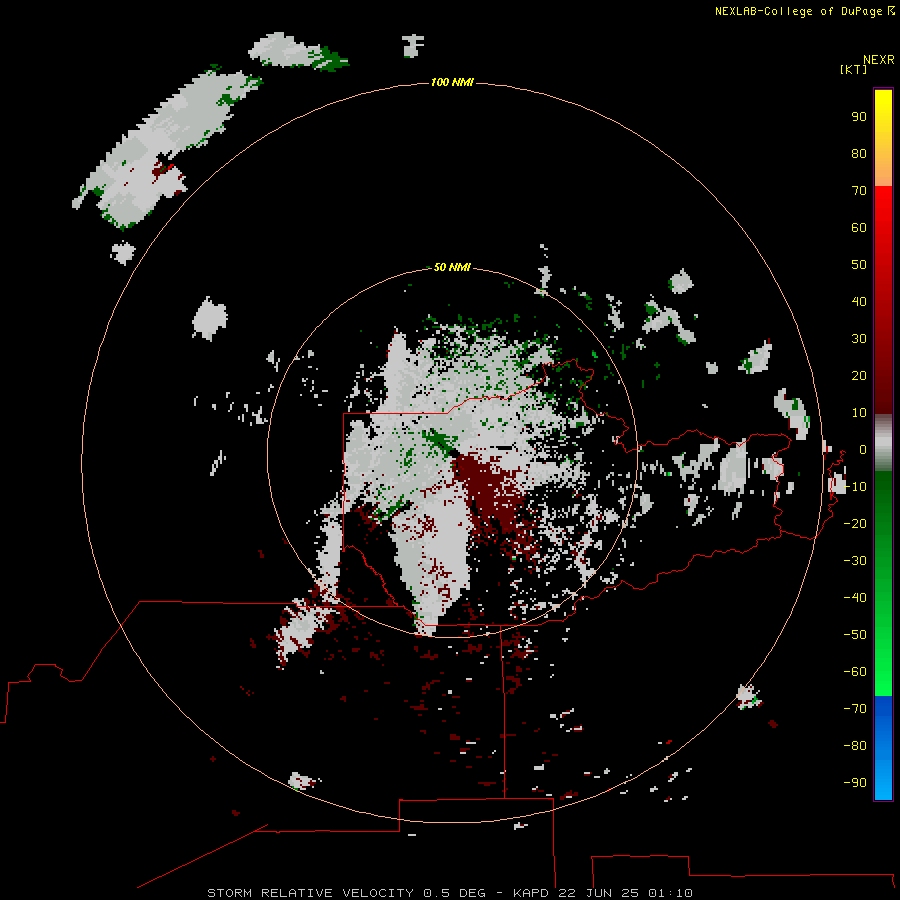Image resolution: width=900 pixels, height=900 pixels.
Task: Click the 20 value on the velocity scale
Action: point(859,376)
